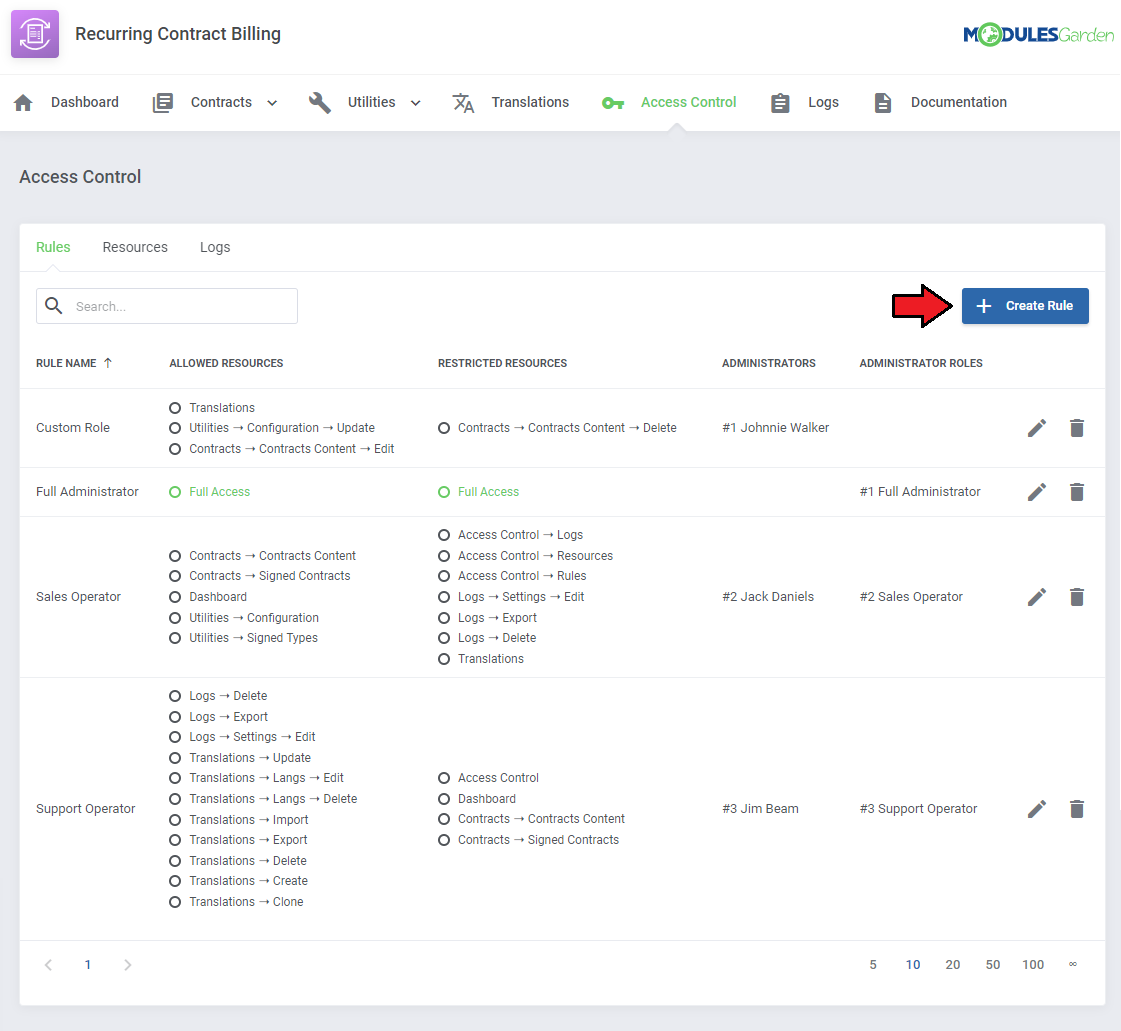Switch to the Logs tab in the panel
The width and height of the screenshot is (1121, 1031).
point(214,247)
